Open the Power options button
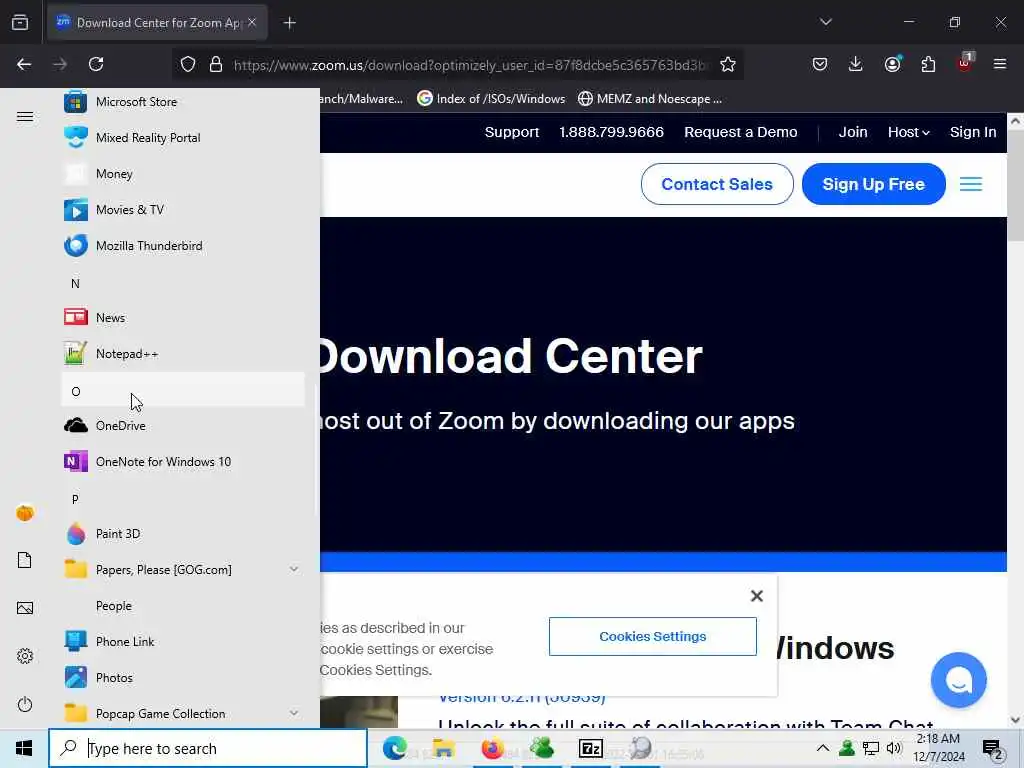 pyautogui.click(x=25, y=704)
